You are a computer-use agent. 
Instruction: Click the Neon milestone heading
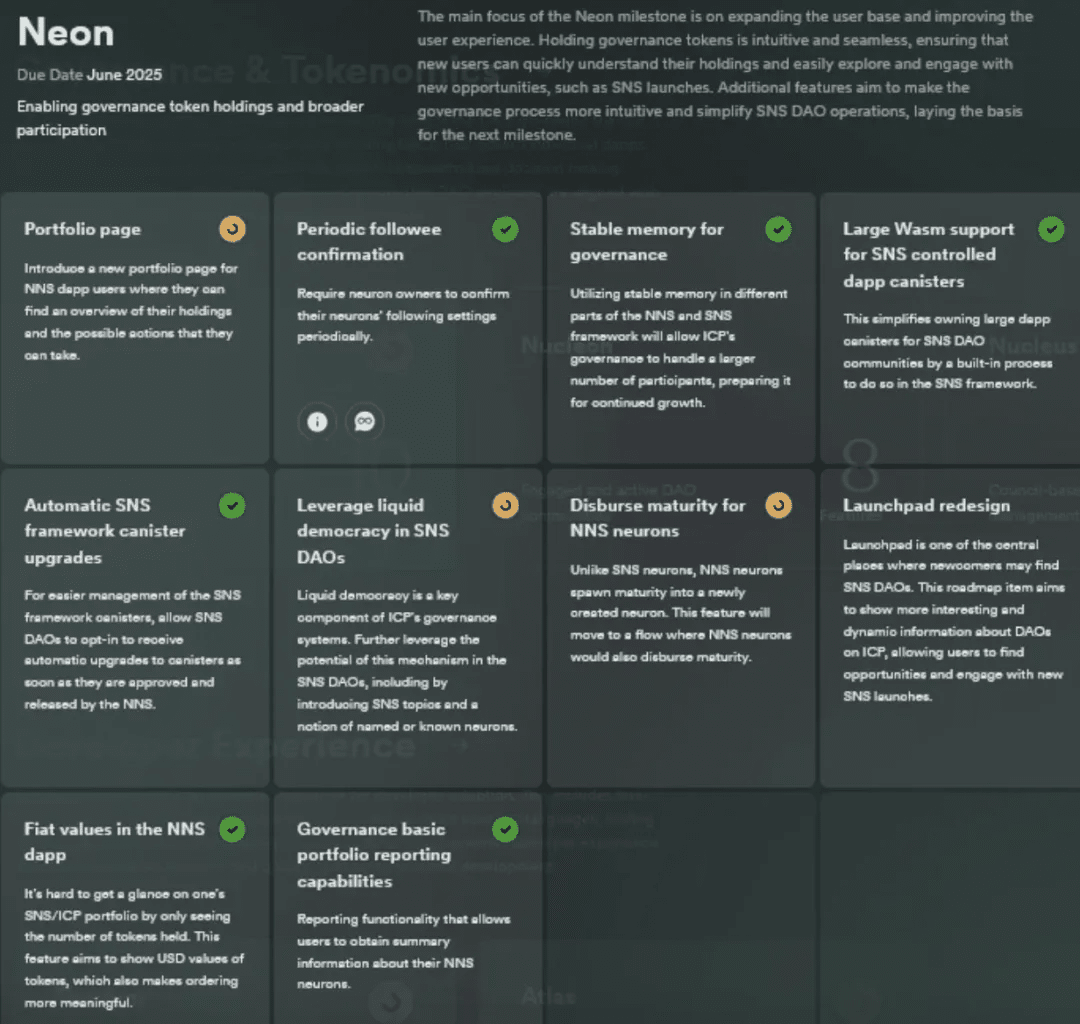pyautogui.click(x=66, y=33)
